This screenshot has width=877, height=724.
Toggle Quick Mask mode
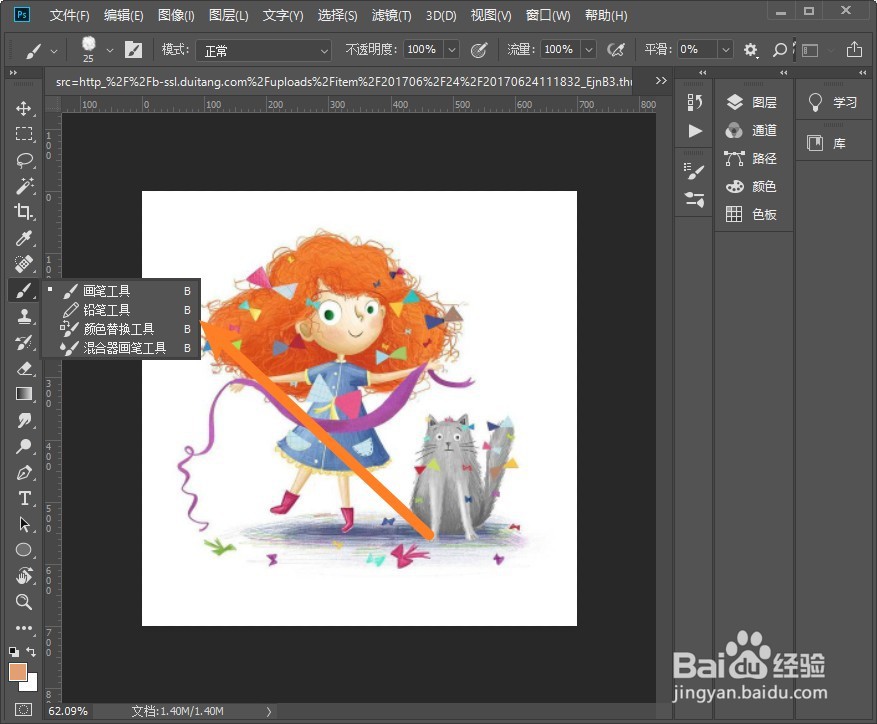23,709
